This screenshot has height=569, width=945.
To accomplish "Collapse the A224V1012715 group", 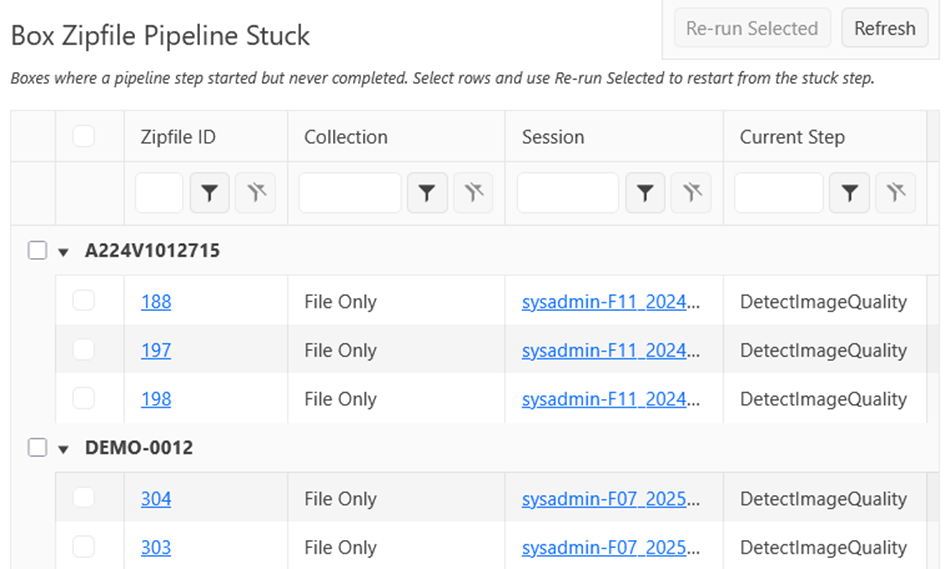I will click(63, 252).
